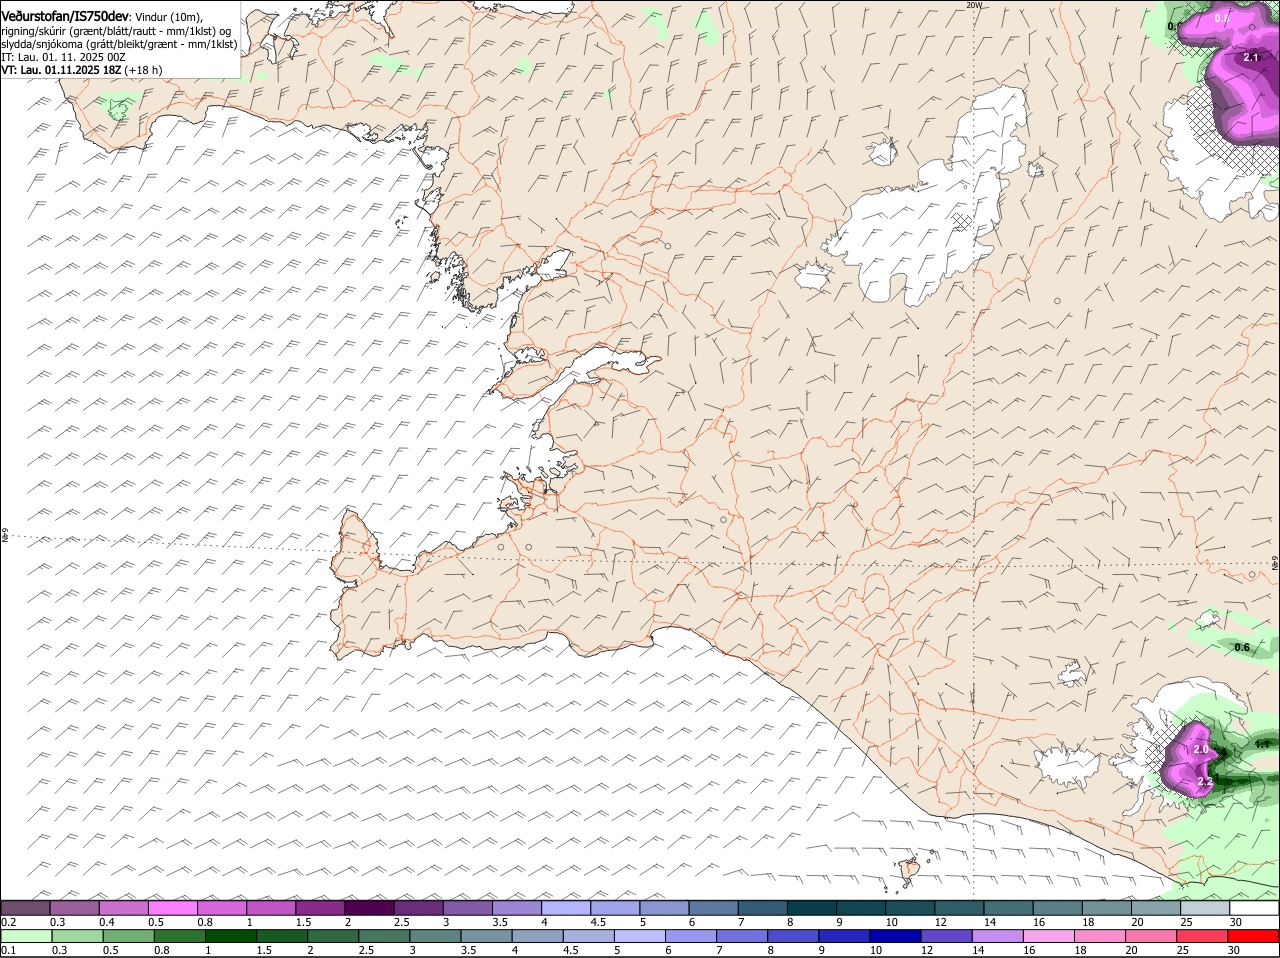
Task: Click the small island off the south coast
Action: point(910,872)
